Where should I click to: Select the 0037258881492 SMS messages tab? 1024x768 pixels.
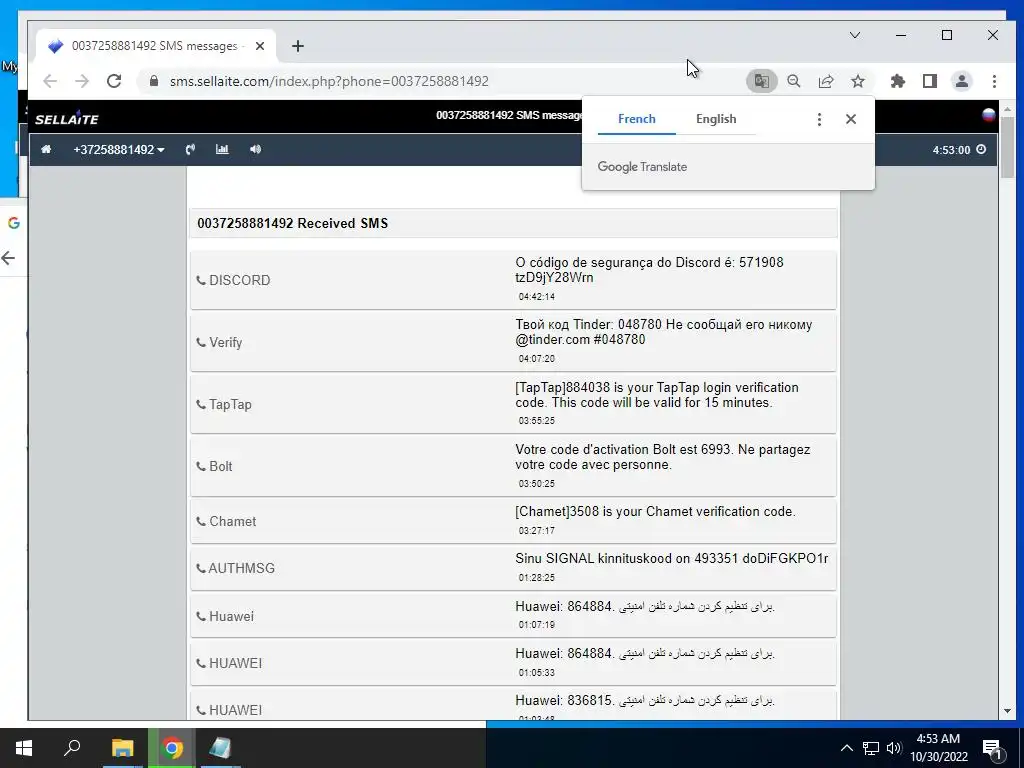(x=155, y=46)
